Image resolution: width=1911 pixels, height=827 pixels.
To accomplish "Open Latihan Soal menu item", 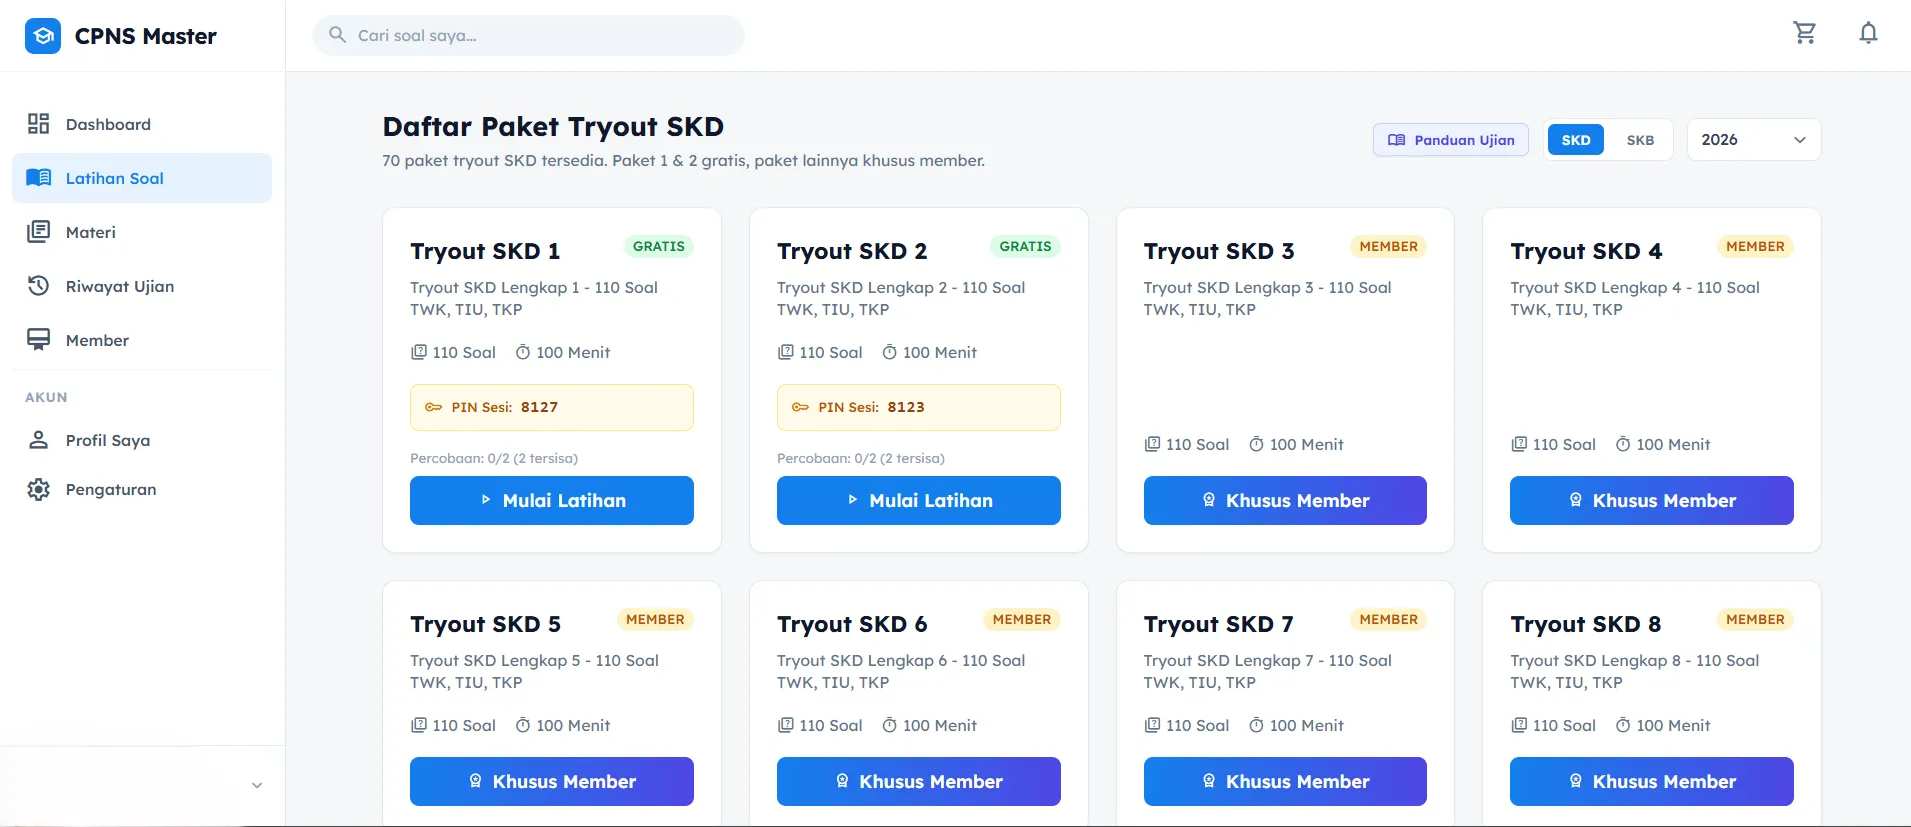I will click(x=142, y=178).
